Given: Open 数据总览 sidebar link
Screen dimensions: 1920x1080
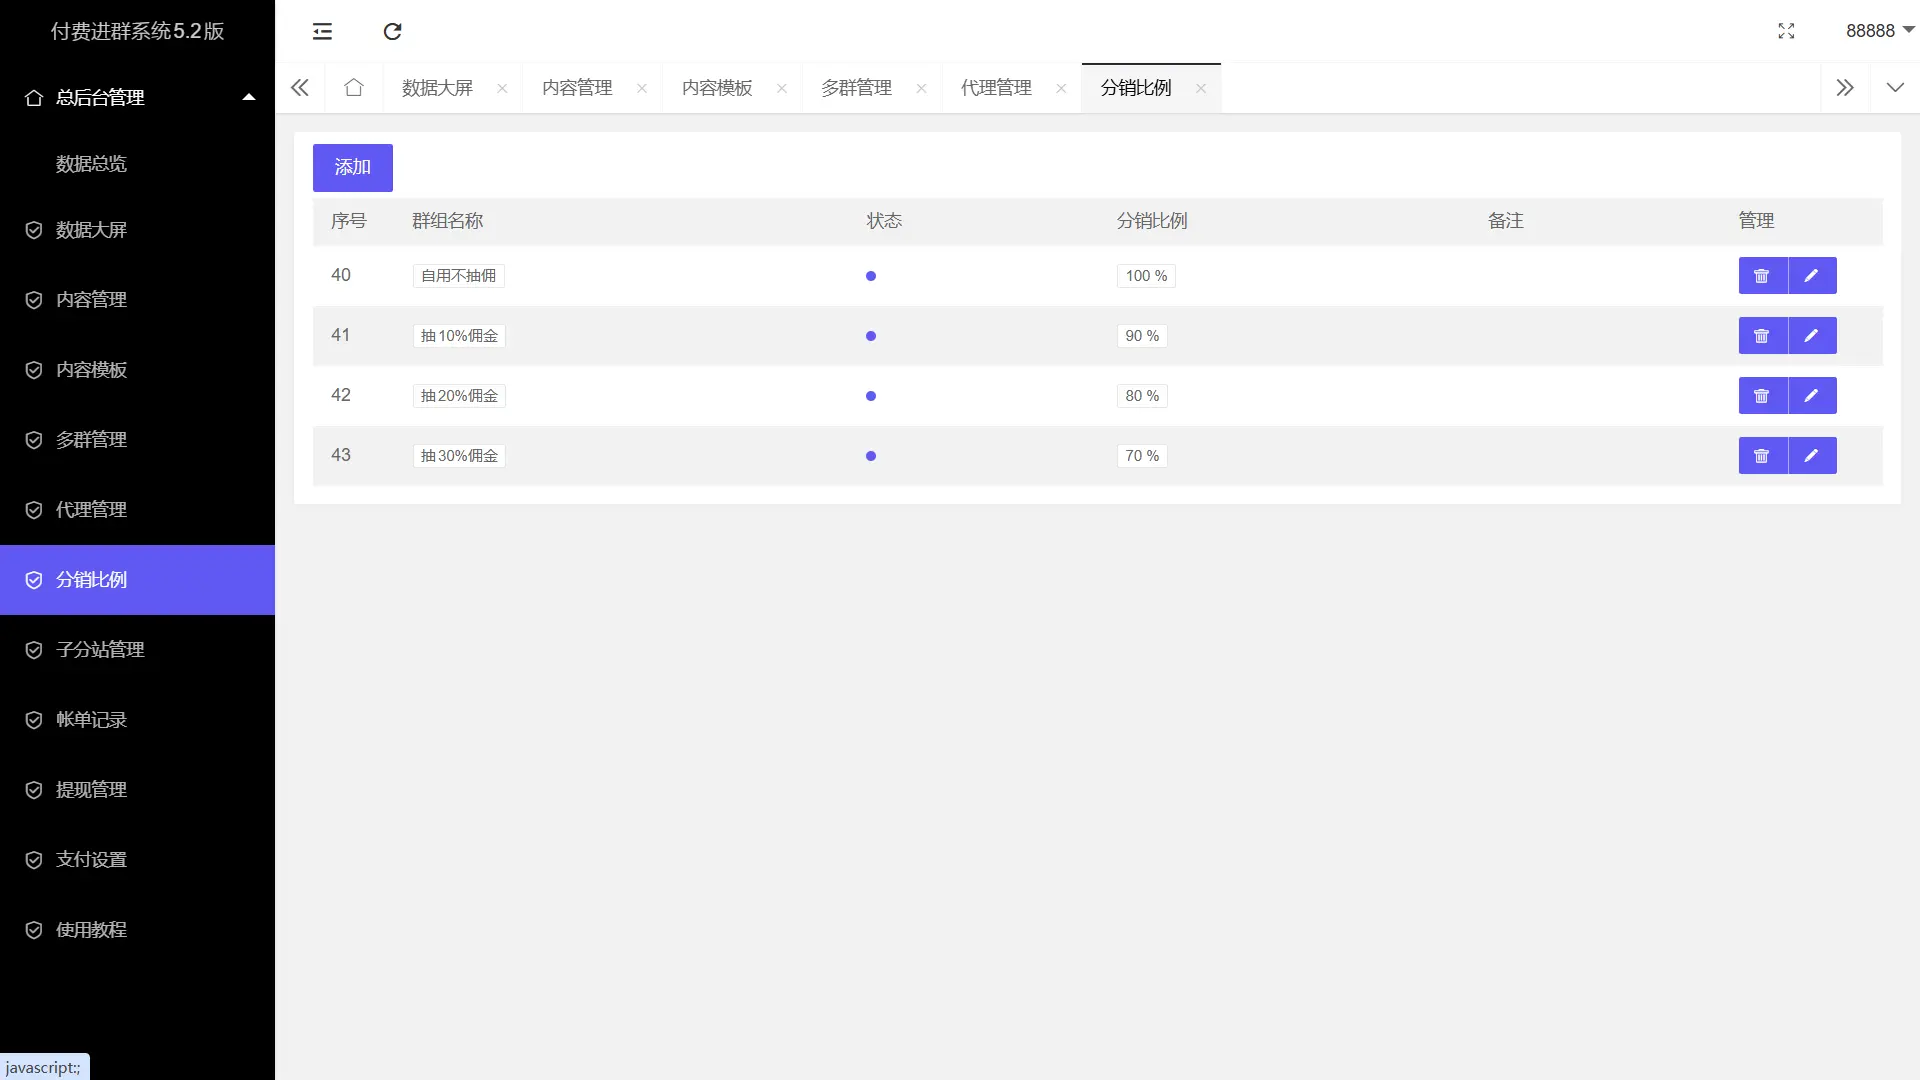Looking at the screenshot, I should pos(91,164).
